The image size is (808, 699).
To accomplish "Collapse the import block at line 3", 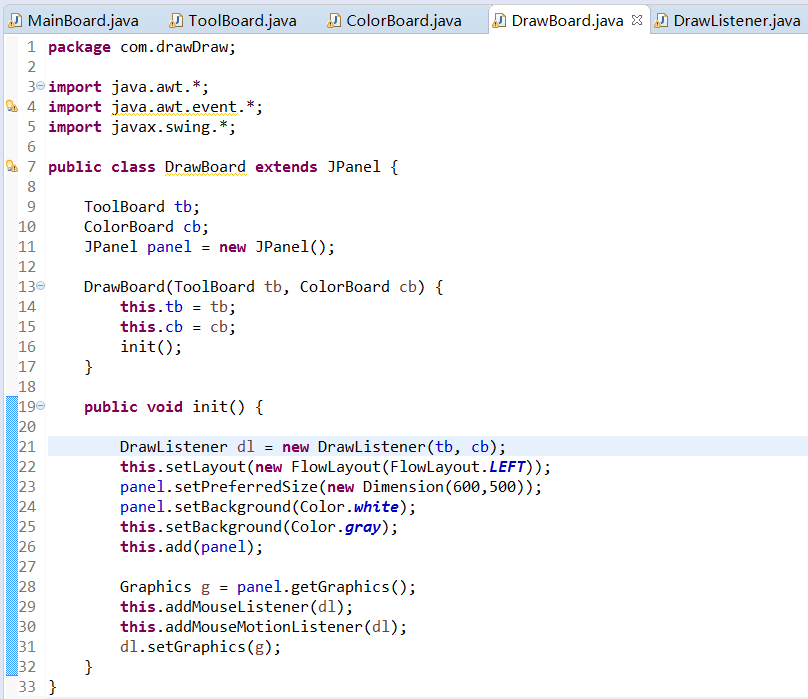I will (x=40, y=86).
